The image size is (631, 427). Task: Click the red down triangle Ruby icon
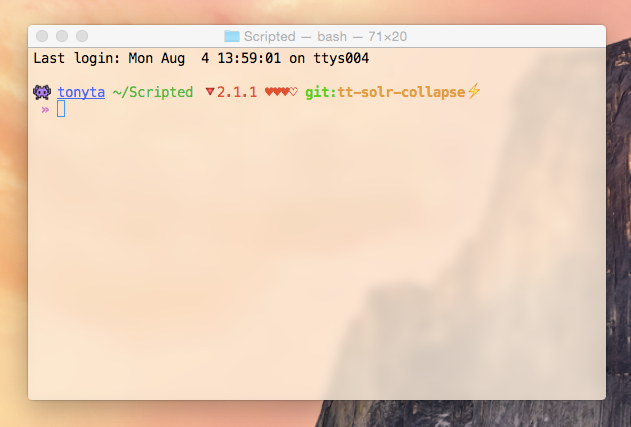[x=210, y=92]
